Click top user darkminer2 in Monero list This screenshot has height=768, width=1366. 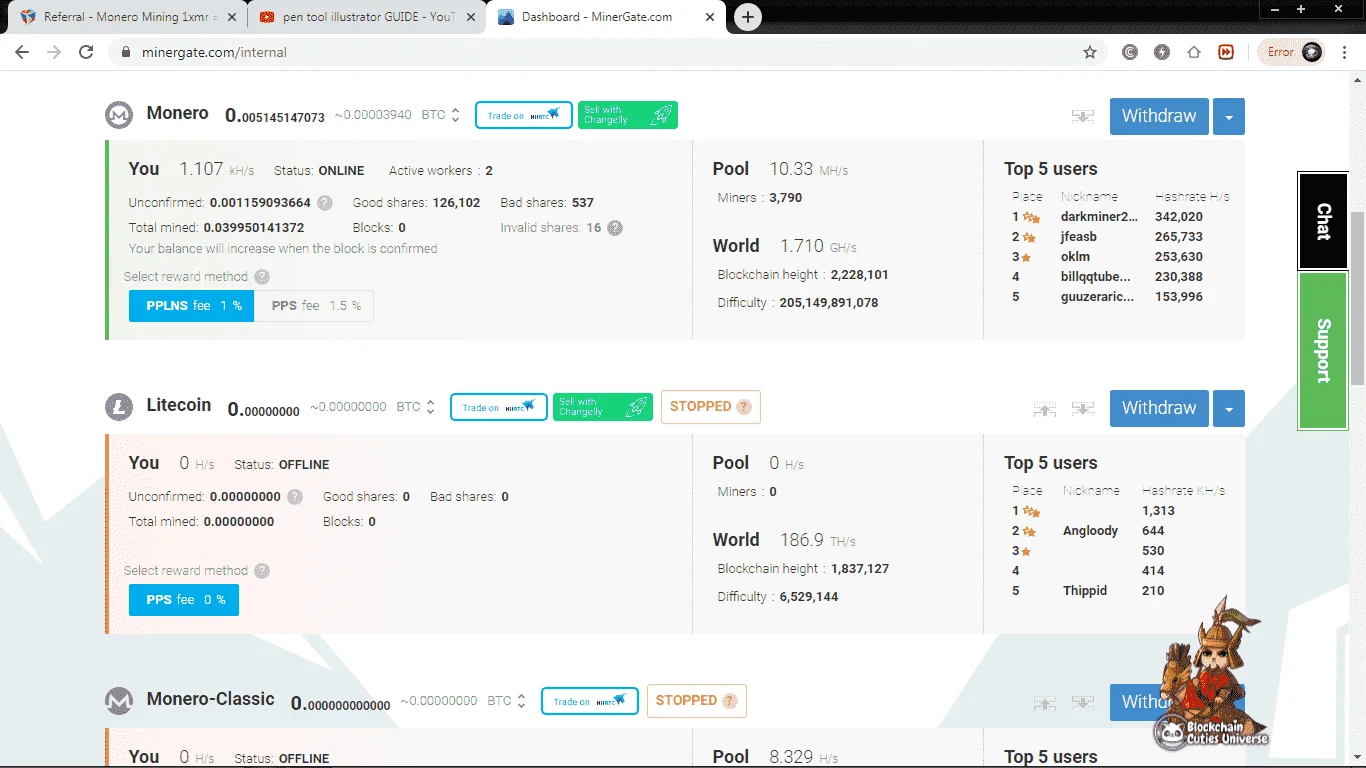point(1099,217)
